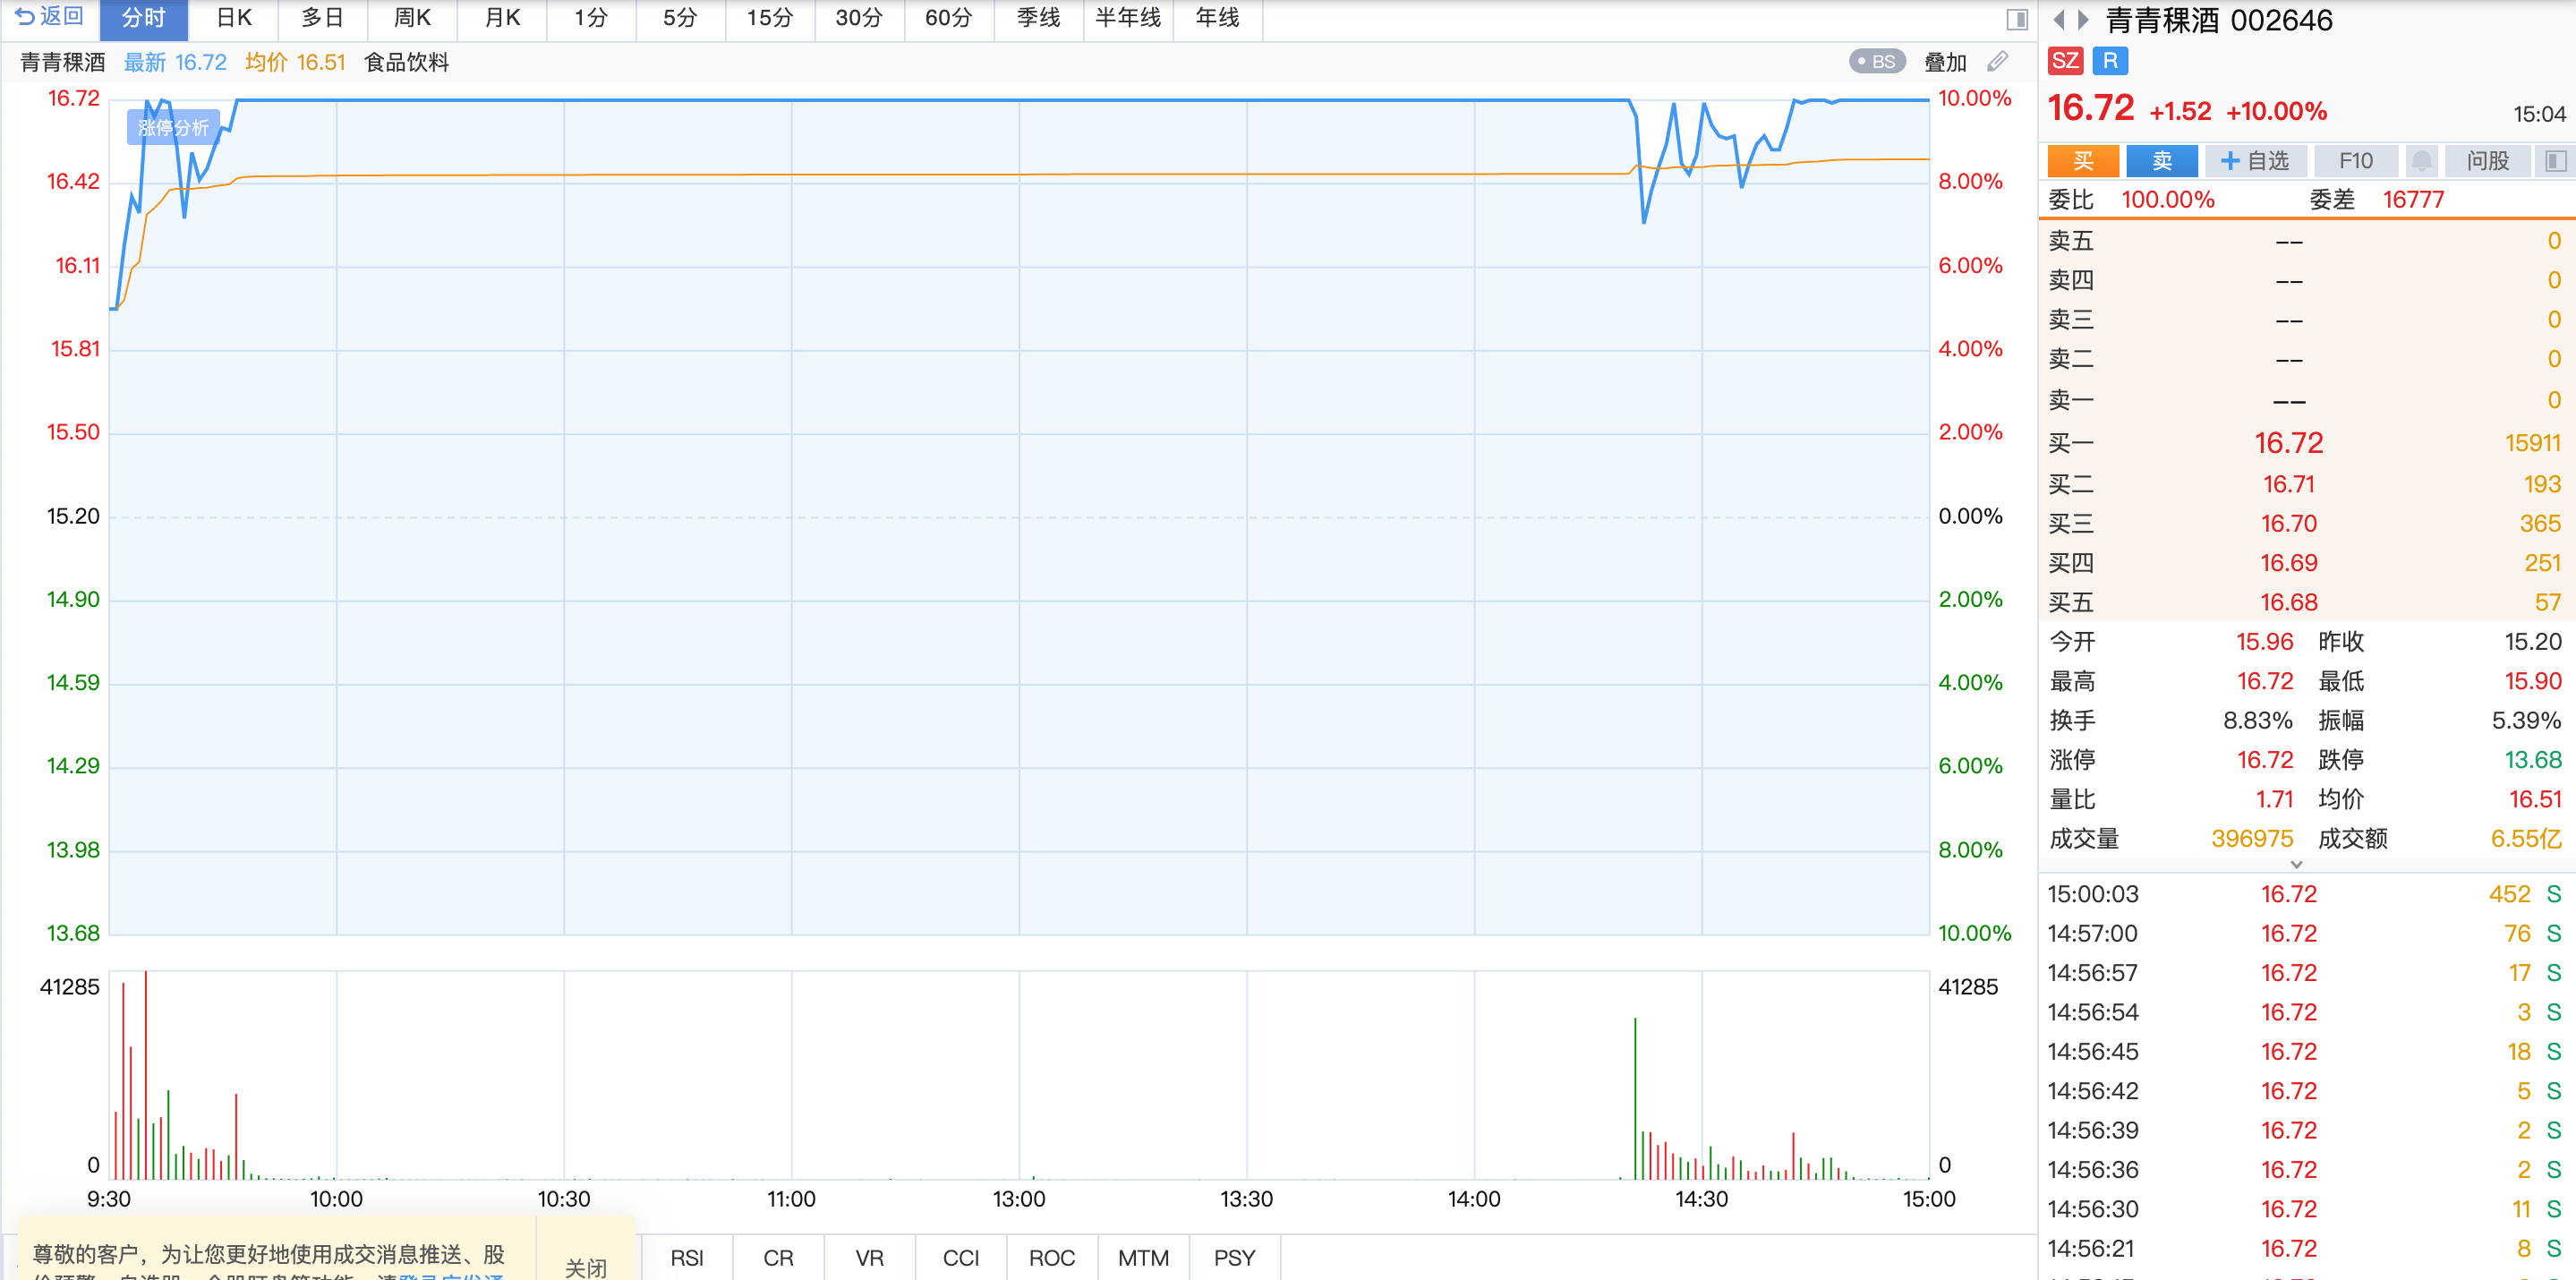Click the orange 买 buy button
This screenshot has height=1280, width=2576.
point(2083,161)
